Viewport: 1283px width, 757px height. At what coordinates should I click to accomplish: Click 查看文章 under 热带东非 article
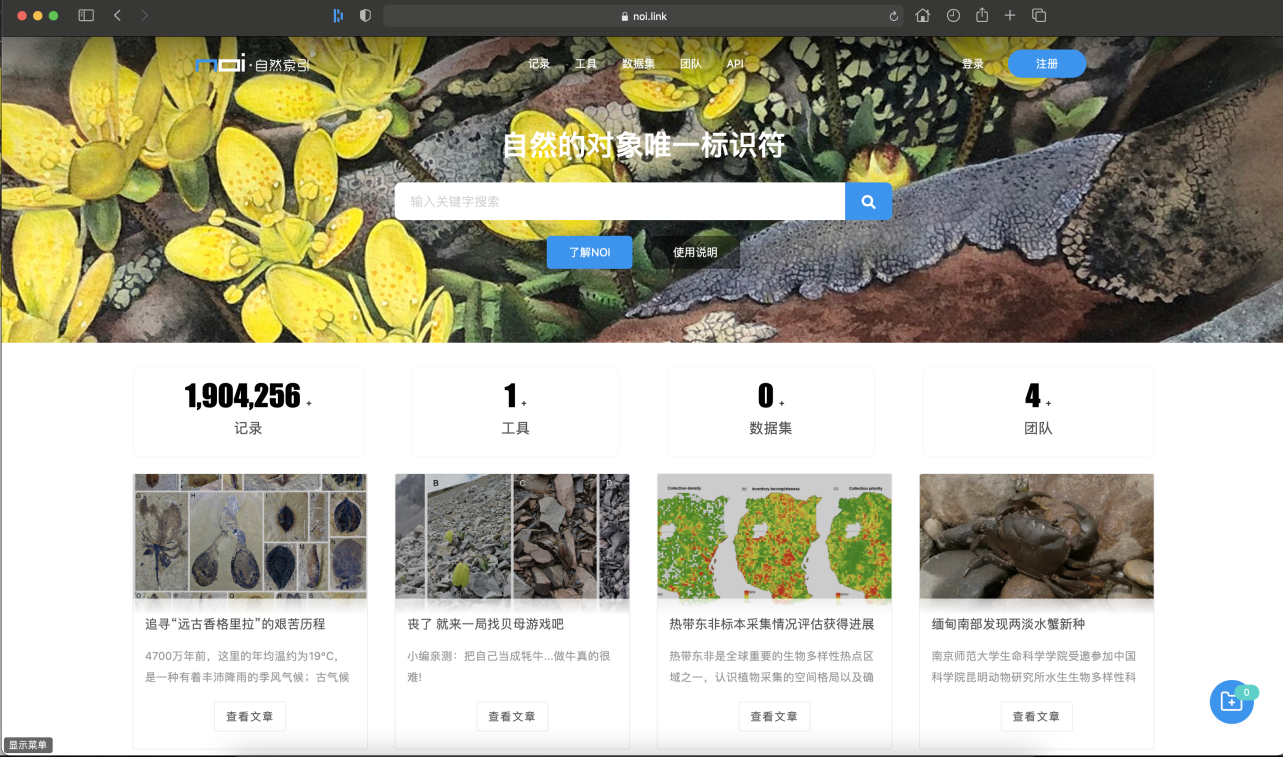coord(774,716)
